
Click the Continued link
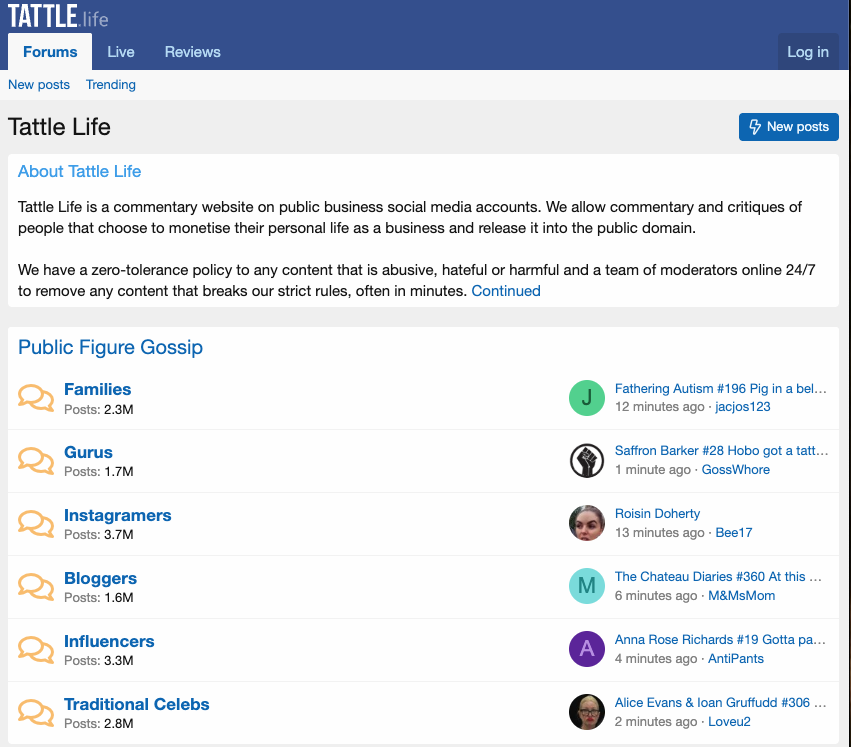pos(506,291)
